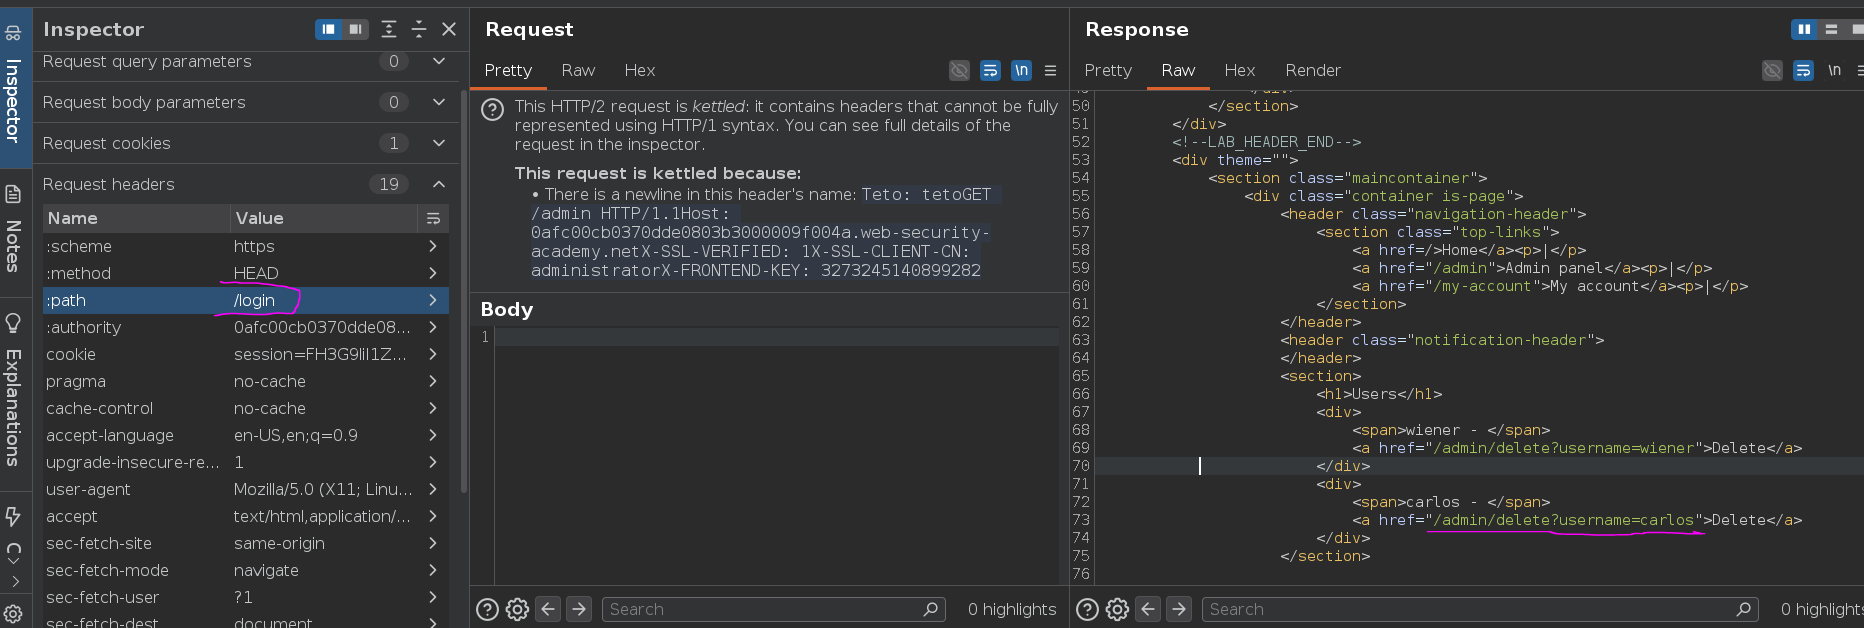The image size is (1864, 628).
Task: Switch Response view to Raw tab
Action: coord(1178,70)
